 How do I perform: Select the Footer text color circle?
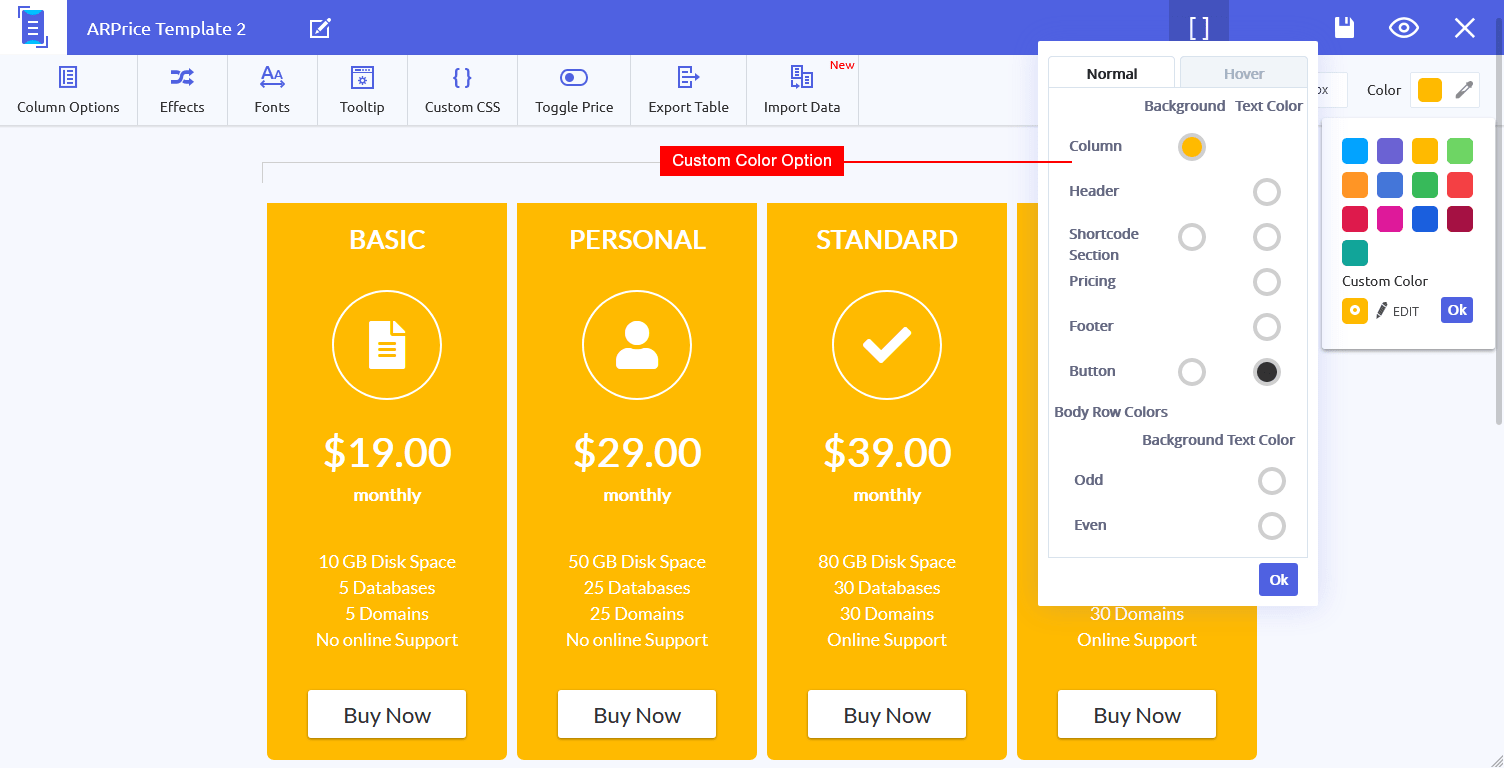(1267, 327)
